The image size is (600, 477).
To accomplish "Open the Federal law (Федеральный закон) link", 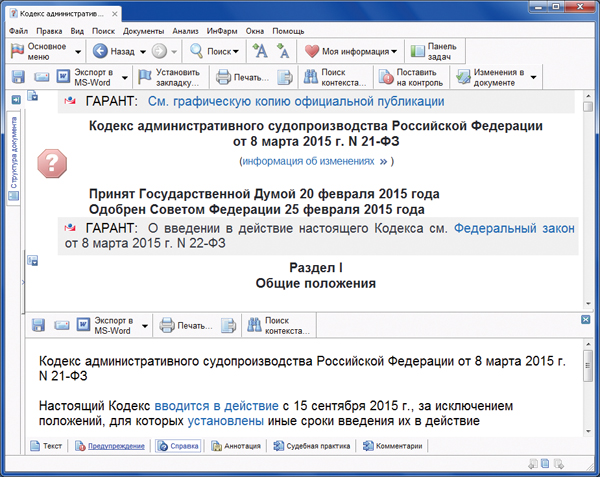I will click(514, 228).
